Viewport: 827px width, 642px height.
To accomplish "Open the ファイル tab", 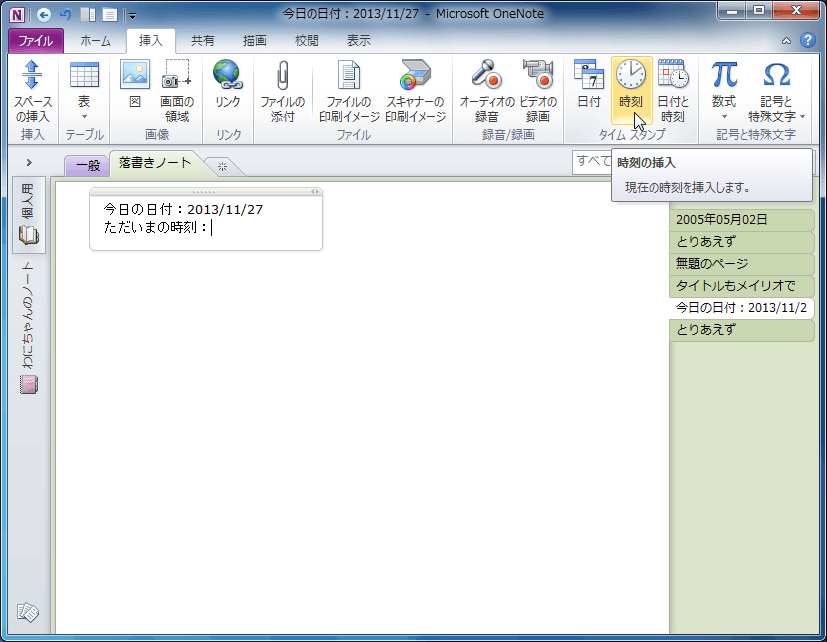I will [x=36, y=41].
